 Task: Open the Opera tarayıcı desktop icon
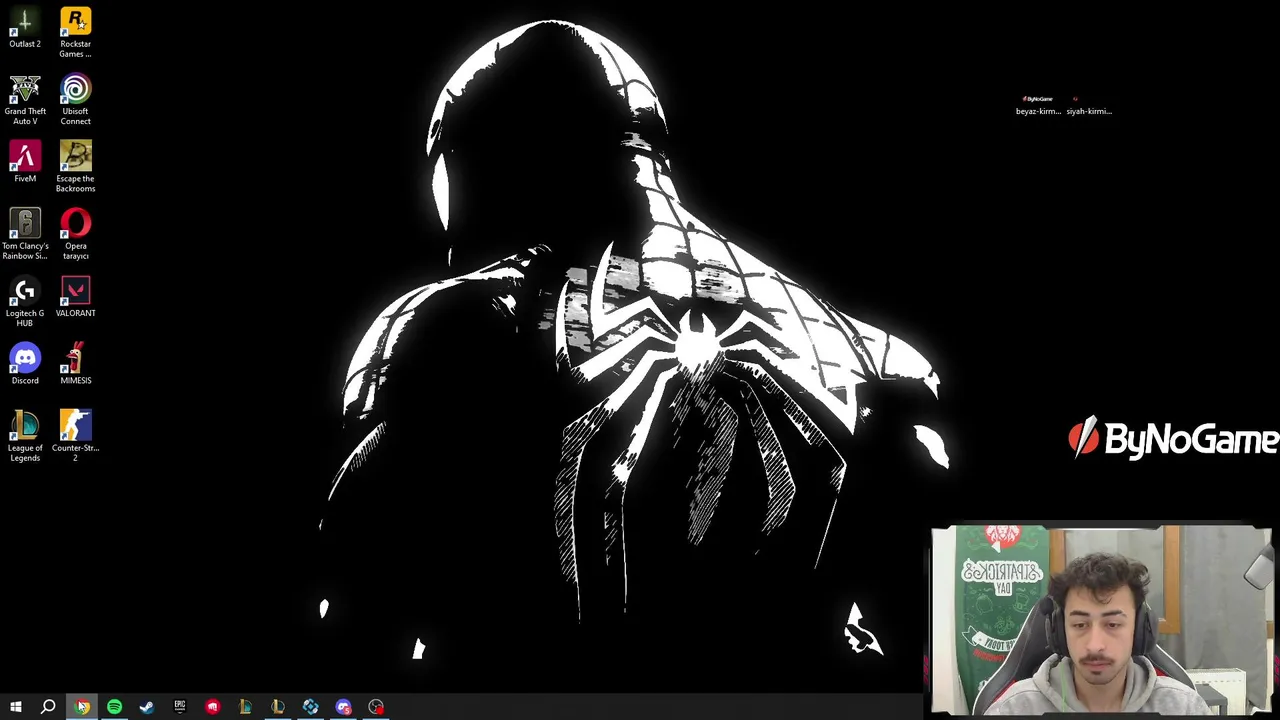click(75, 234)
